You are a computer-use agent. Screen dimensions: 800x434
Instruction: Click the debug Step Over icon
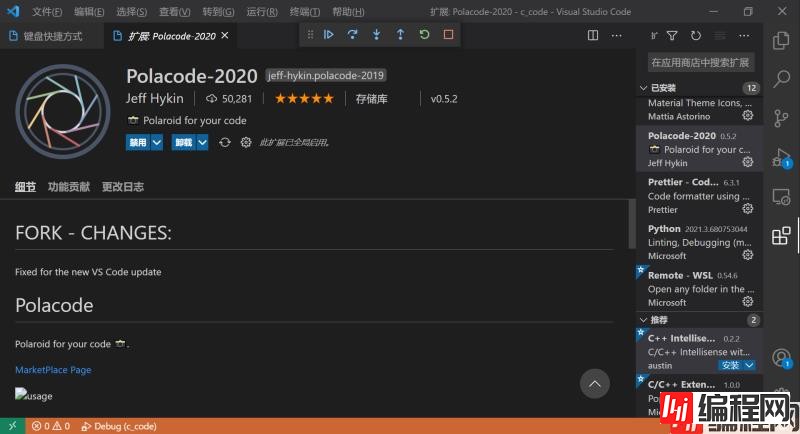click(x=352, y=34)
